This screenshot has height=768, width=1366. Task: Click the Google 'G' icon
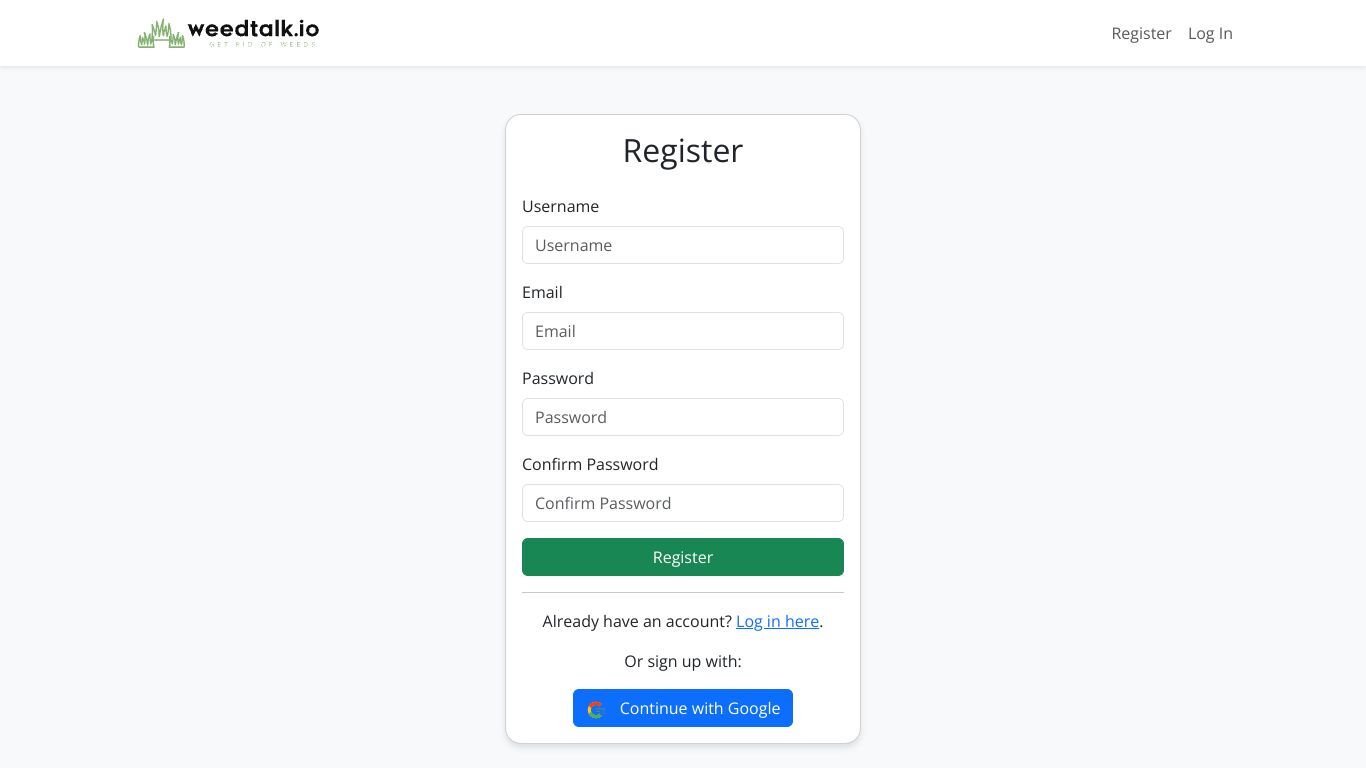pyautogui.click(x=596, y=709)
